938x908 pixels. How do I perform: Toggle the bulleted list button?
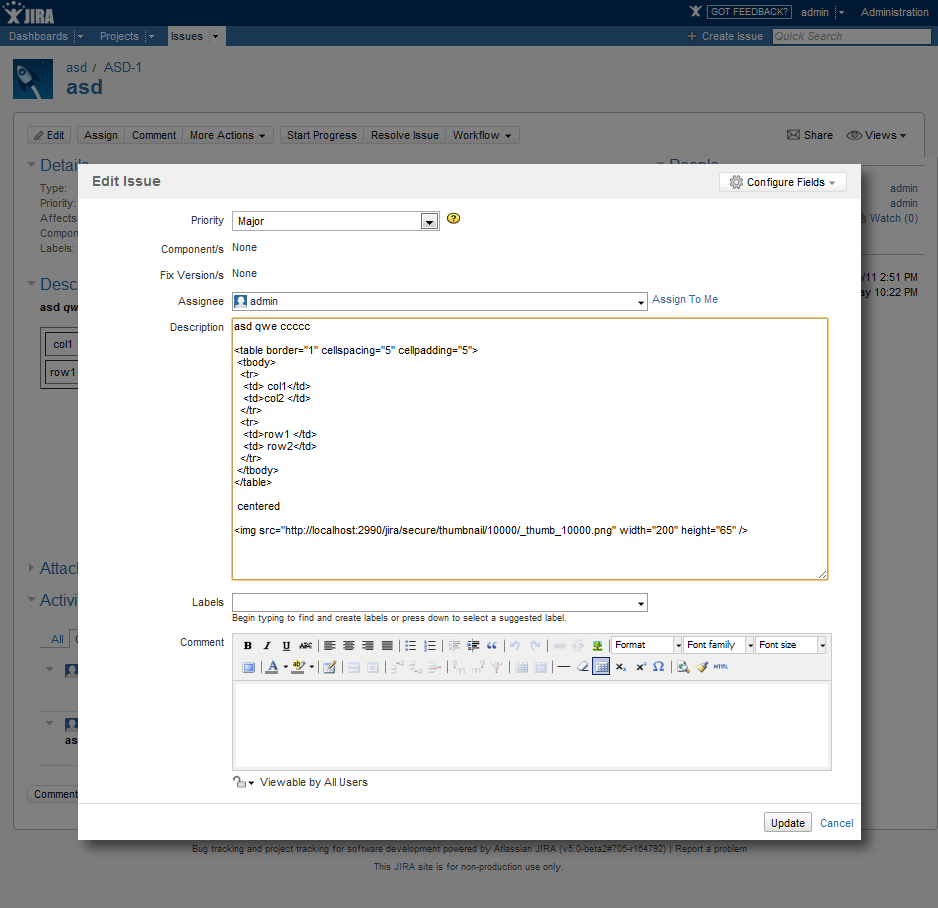pos(410,646)
